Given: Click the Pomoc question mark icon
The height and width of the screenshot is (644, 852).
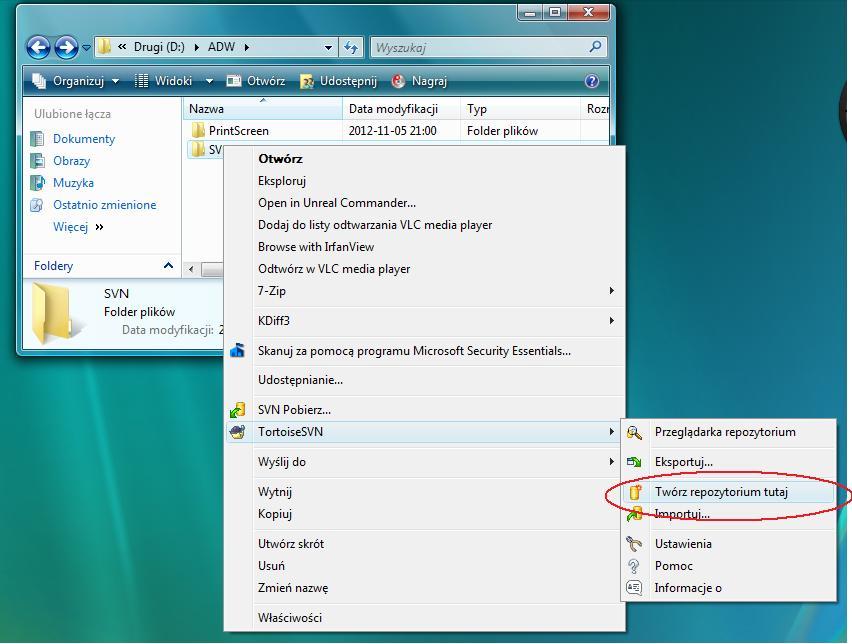Looking at the screenshot, I should click(634, 566).
